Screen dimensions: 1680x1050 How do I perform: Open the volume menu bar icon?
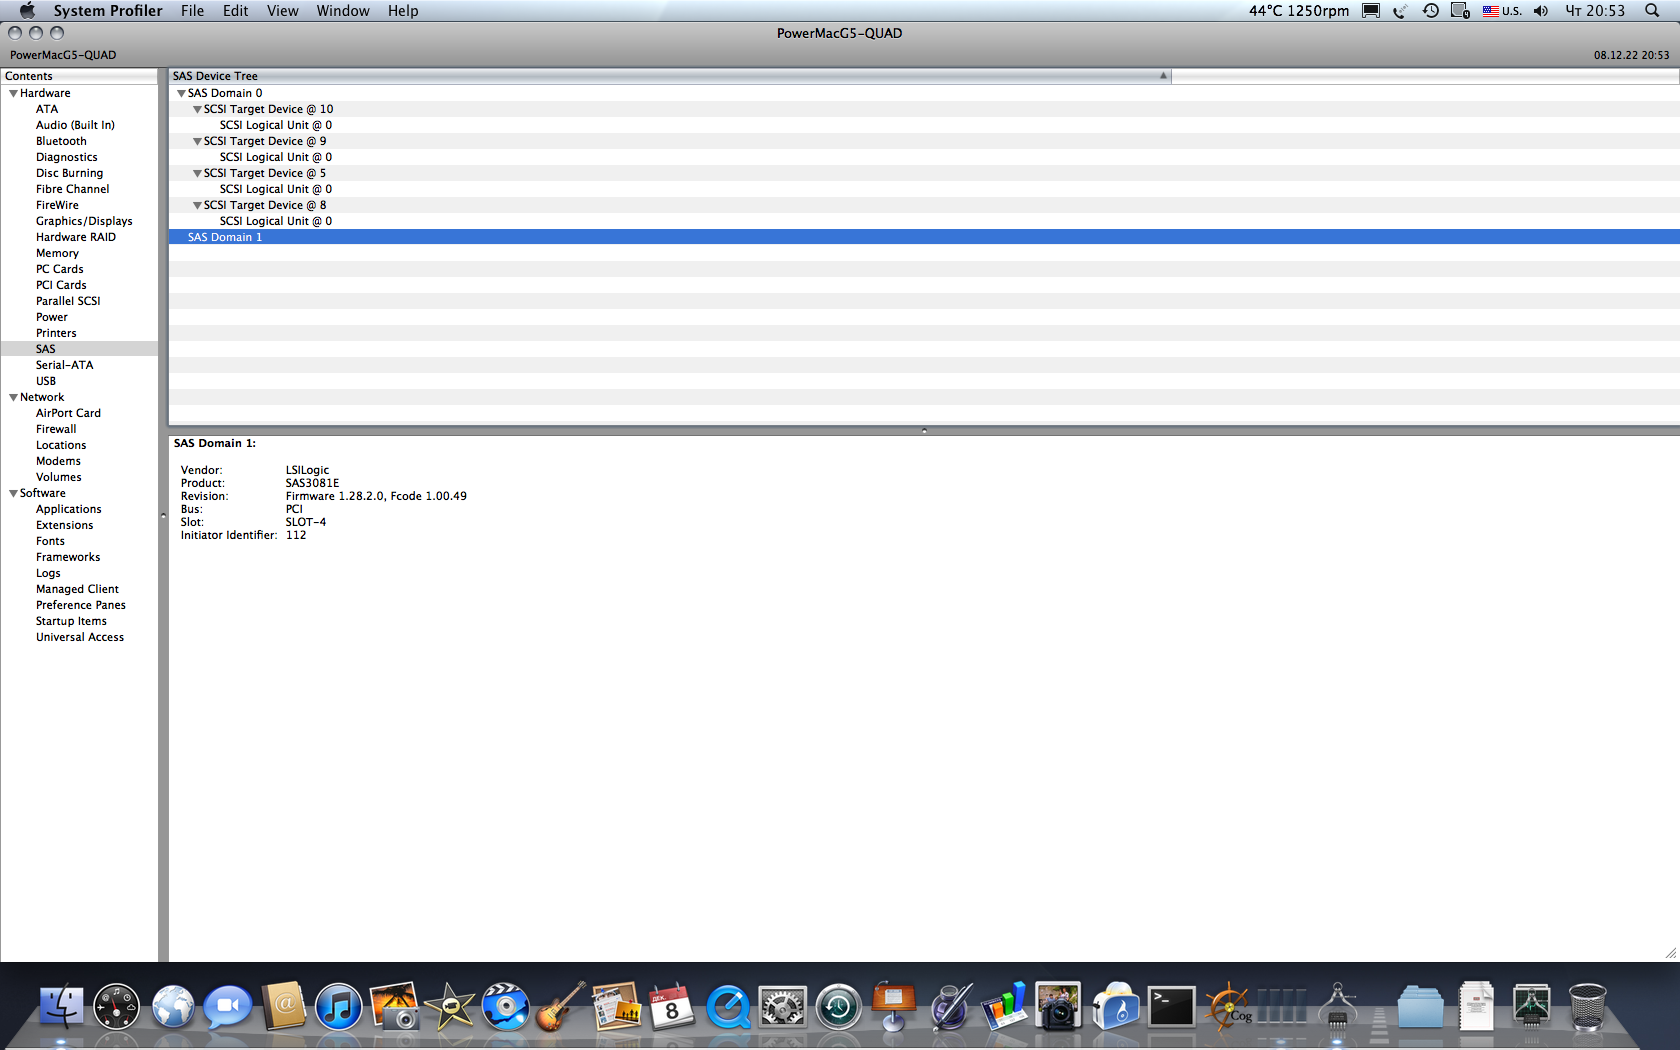1541,11
